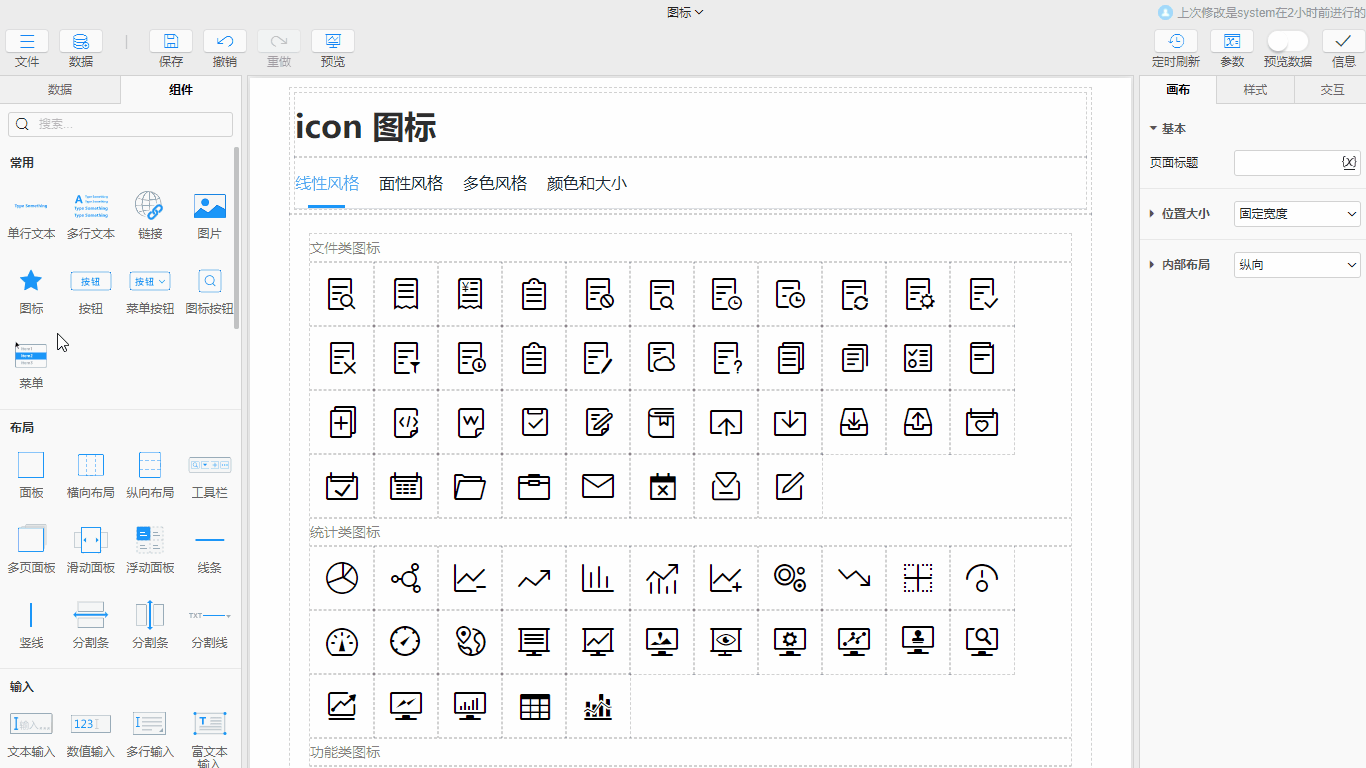
Task: Select the pie chart icon in statistics
Action: point(342,578)
